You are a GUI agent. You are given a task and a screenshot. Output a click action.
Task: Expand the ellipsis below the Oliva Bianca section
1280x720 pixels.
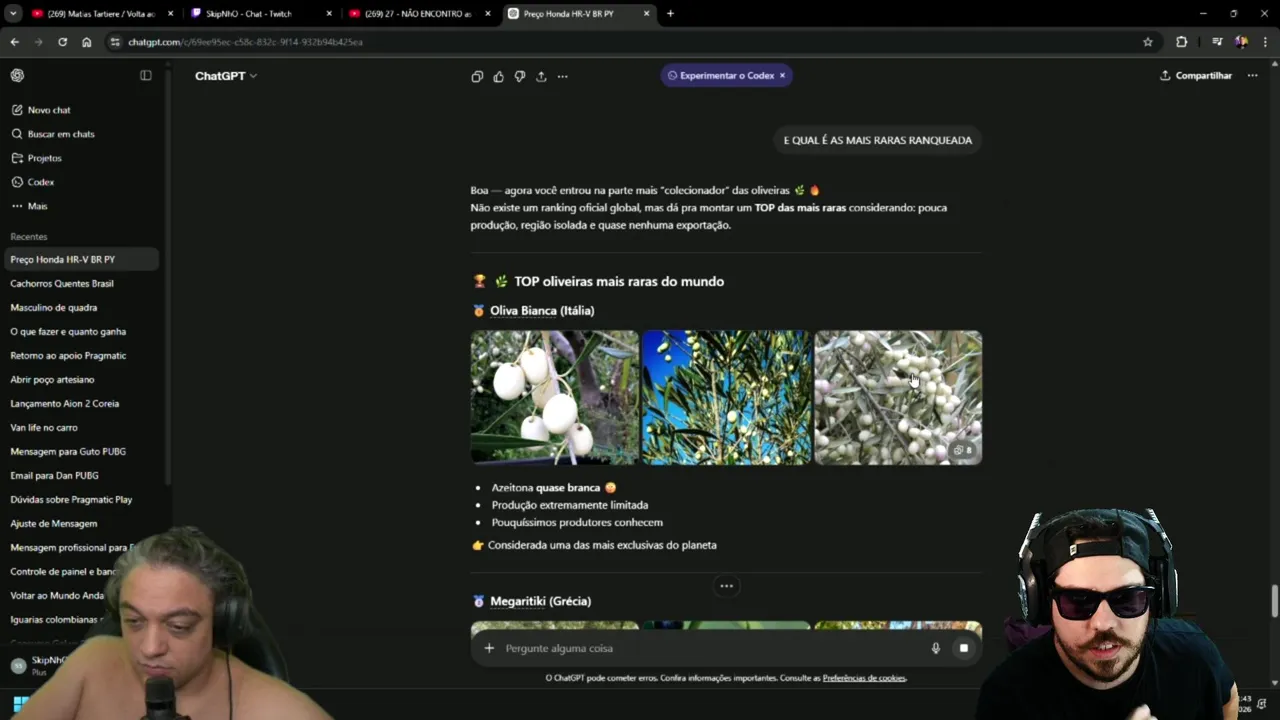tap(727, 586)
